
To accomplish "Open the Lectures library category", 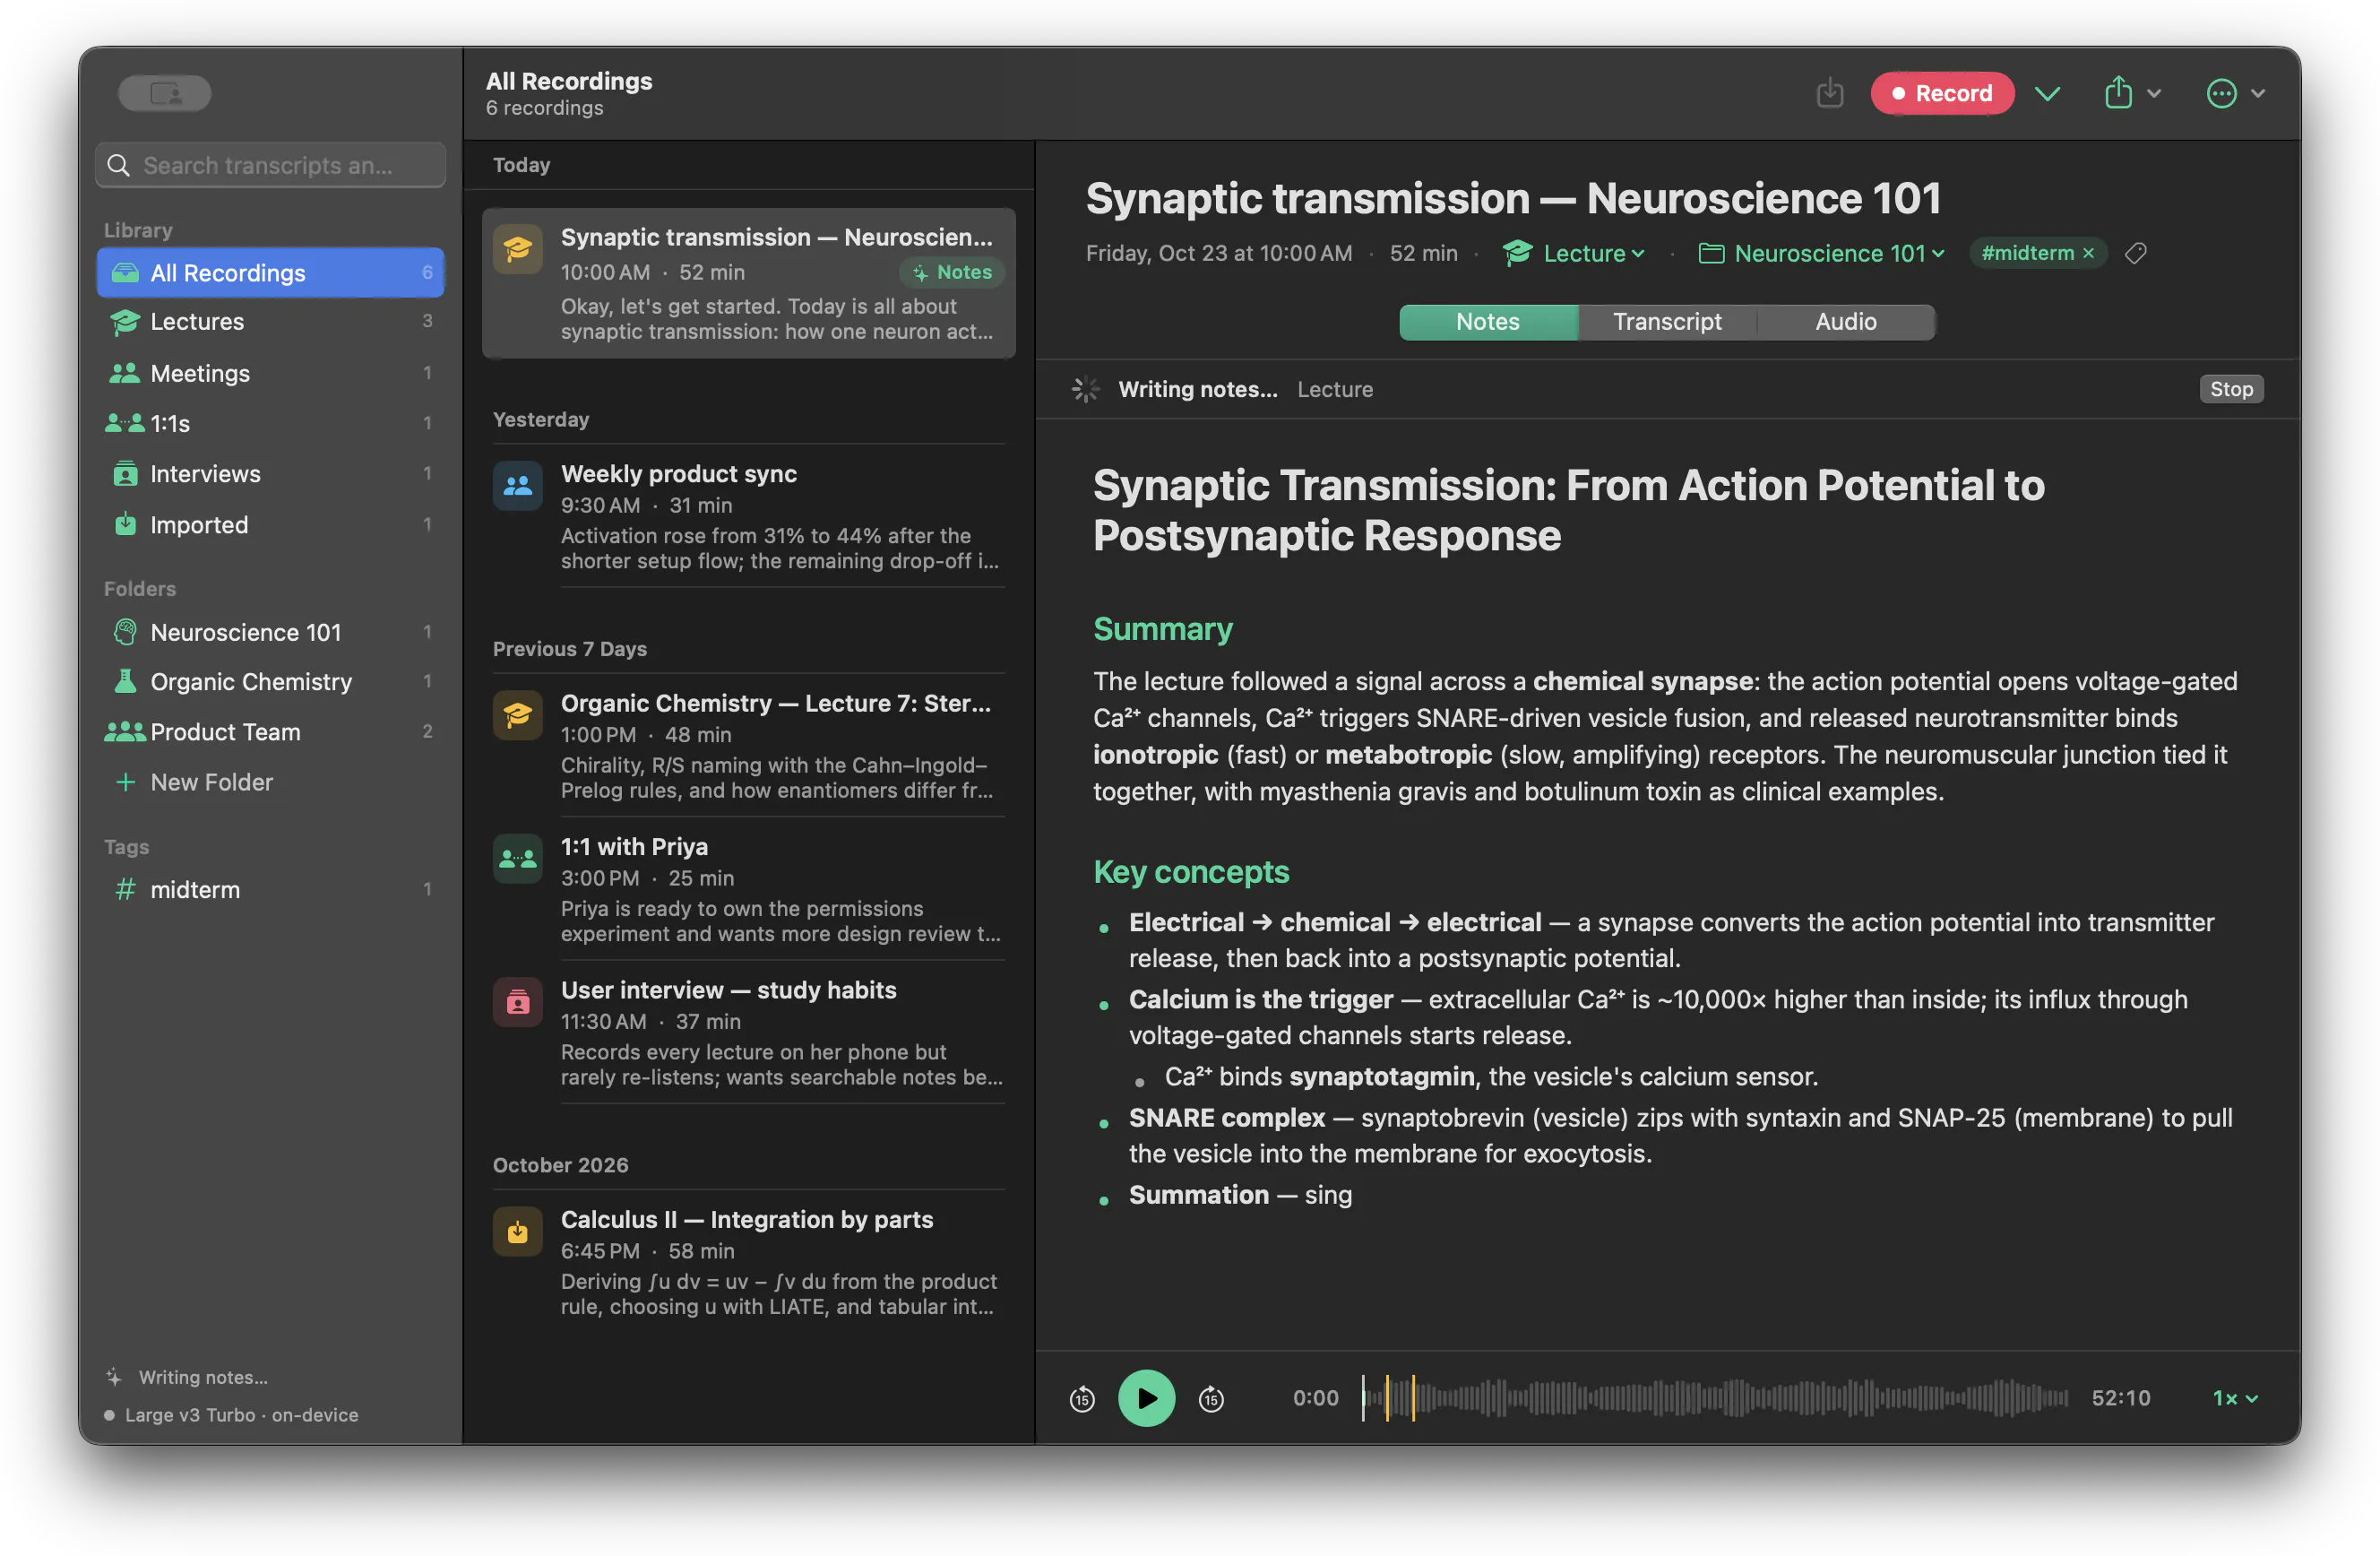I will click(x=270, y=321).
